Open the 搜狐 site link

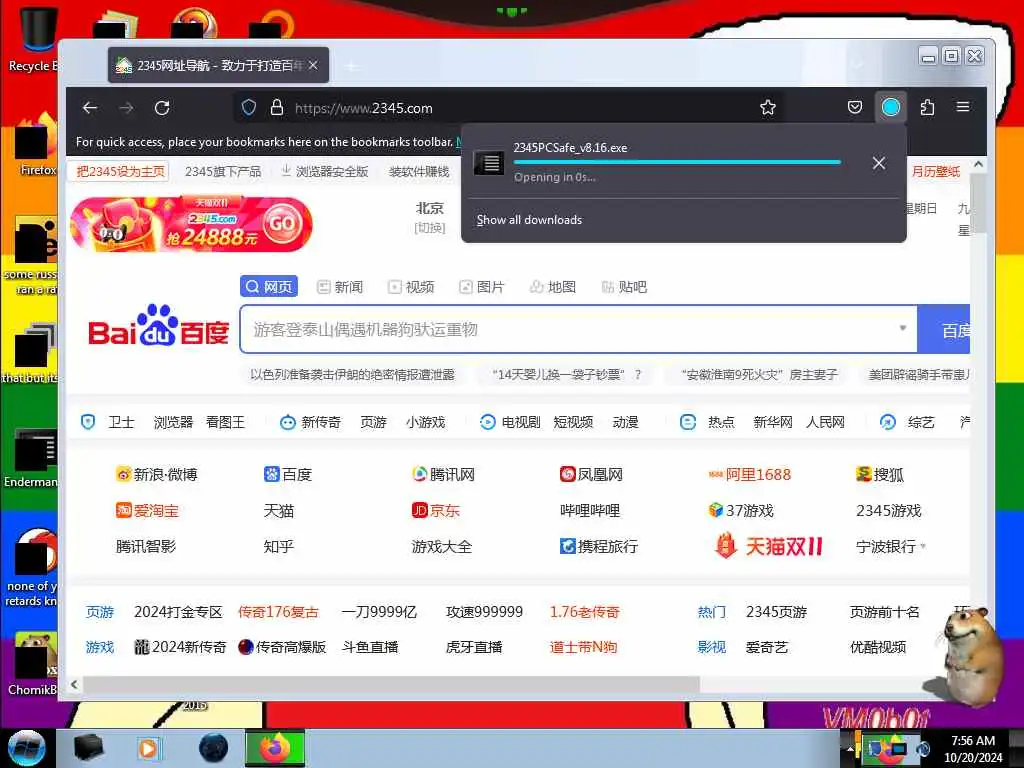click(x=880, y=474)
